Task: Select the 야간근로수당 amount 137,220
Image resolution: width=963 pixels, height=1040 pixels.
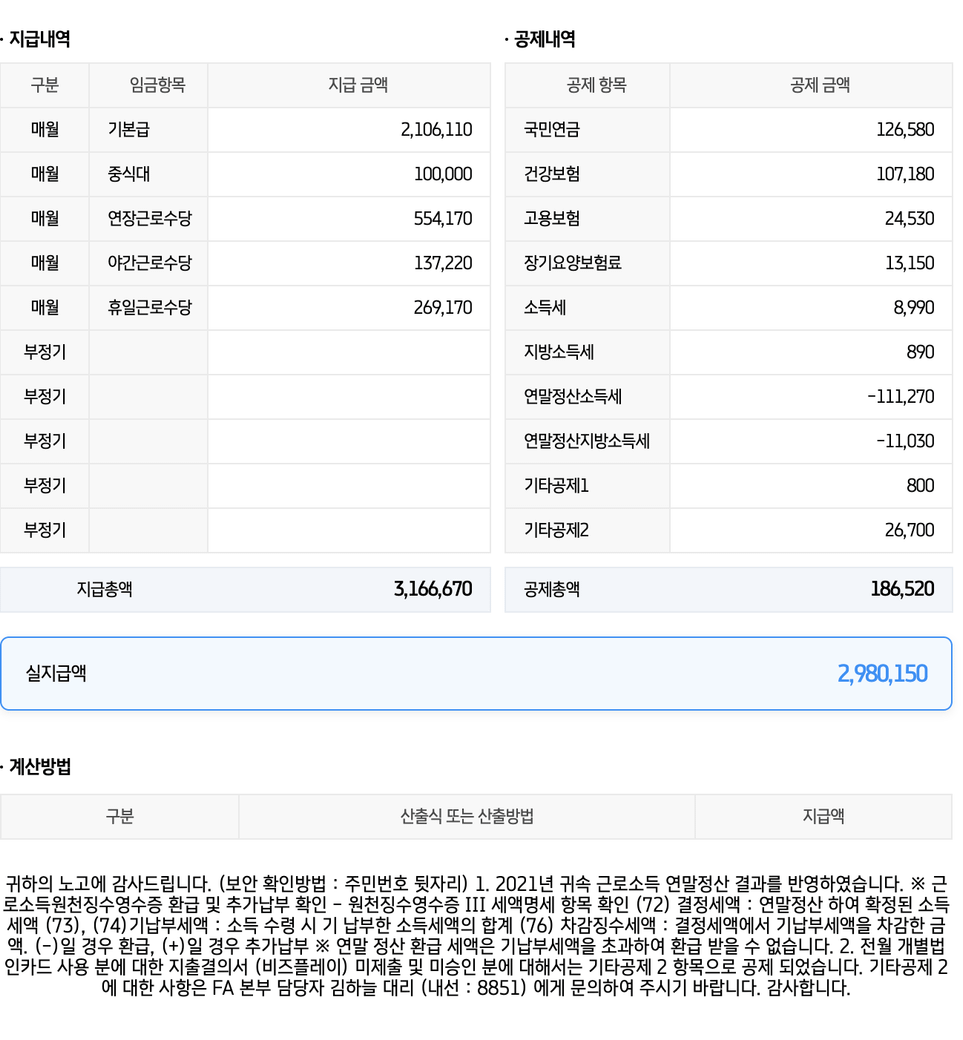Action: 443,263
